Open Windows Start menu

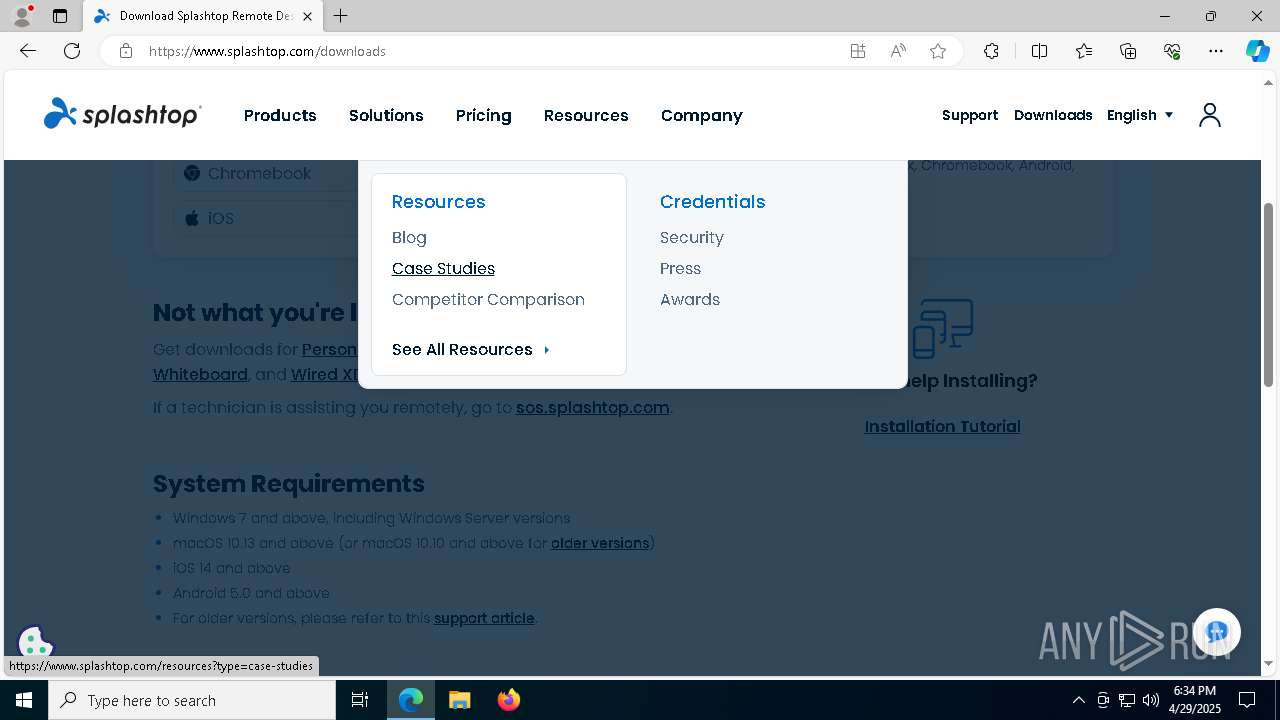[24, 700]
